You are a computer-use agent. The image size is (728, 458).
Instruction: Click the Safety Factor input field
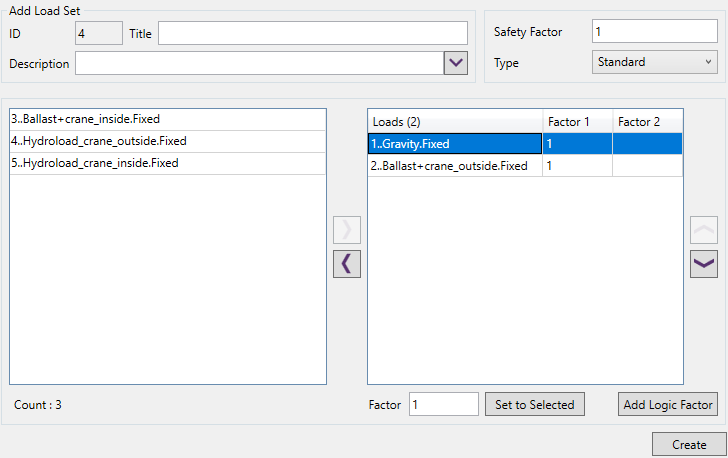pyautogui.click(x=654, y=32)
